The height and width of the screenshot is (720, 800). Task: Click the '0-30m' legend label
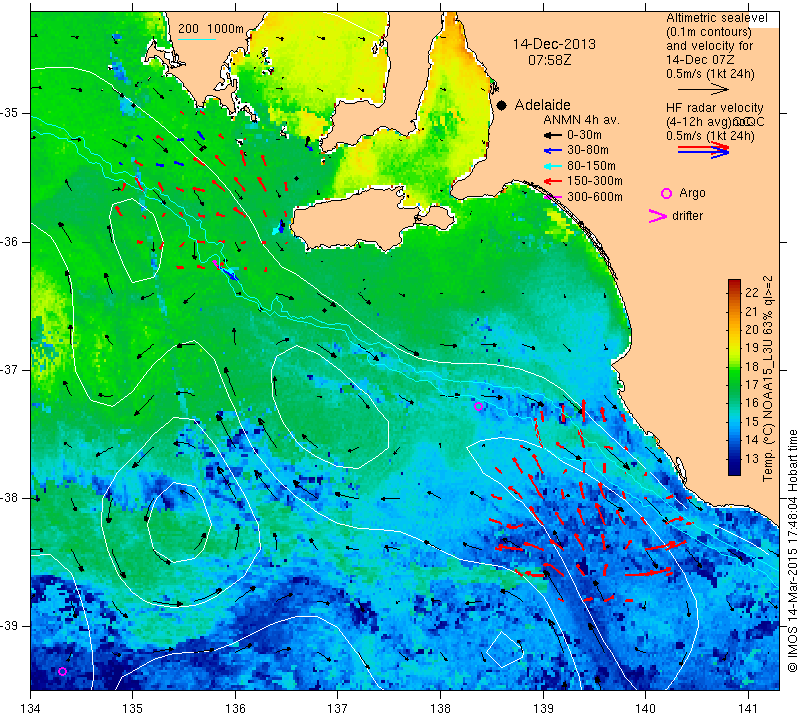pos(584,136)
